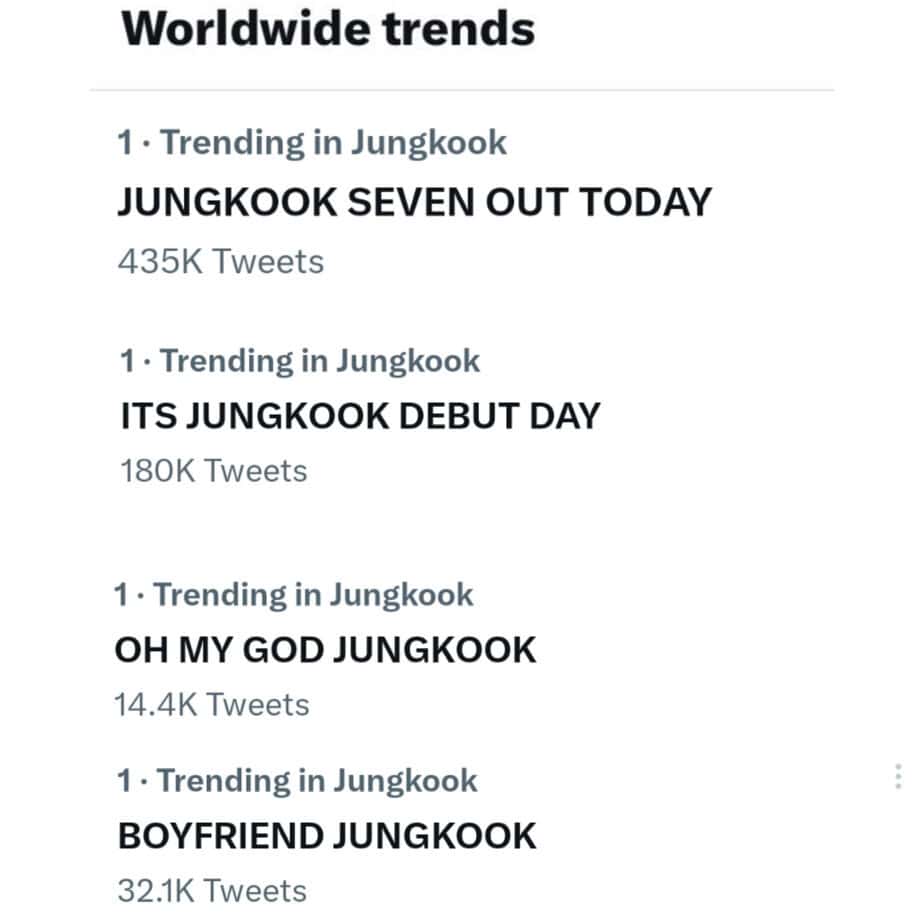924x924 pixels.
Task: Click the divider line below Worldwide trends
Action: pos(462,90)
